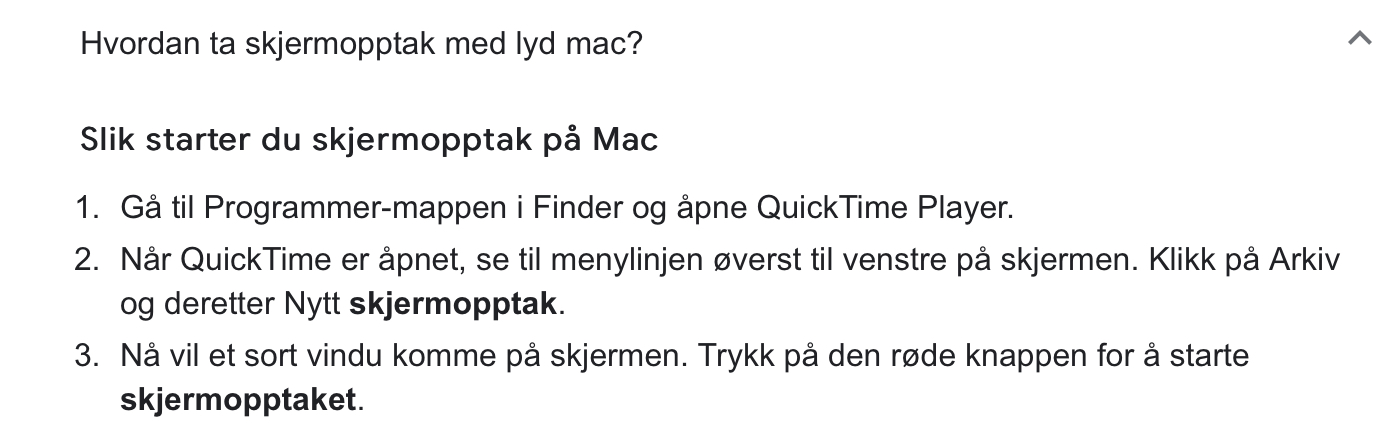Click the word "Mac" in the heading

click(x=626, y=139)
